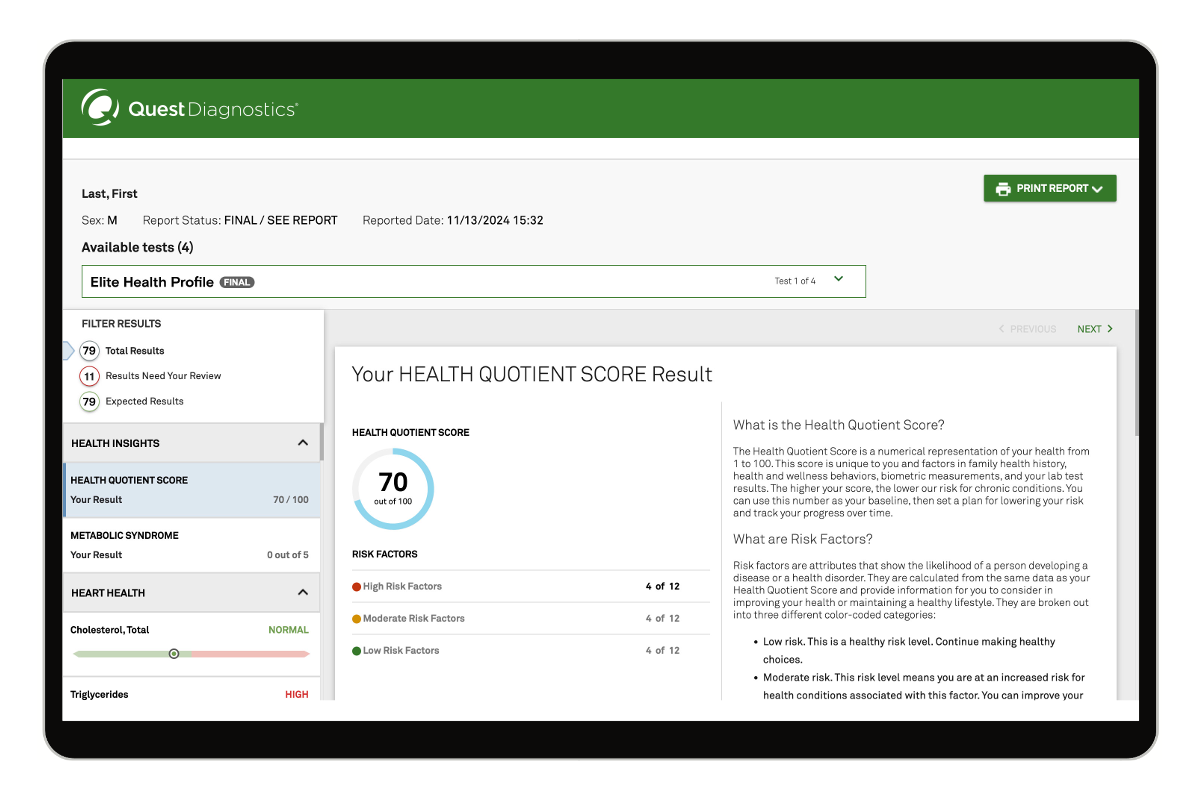Open the Cholesterol, Total result
The height and width of the screenshot is (800, 1200).
point(190,630)
